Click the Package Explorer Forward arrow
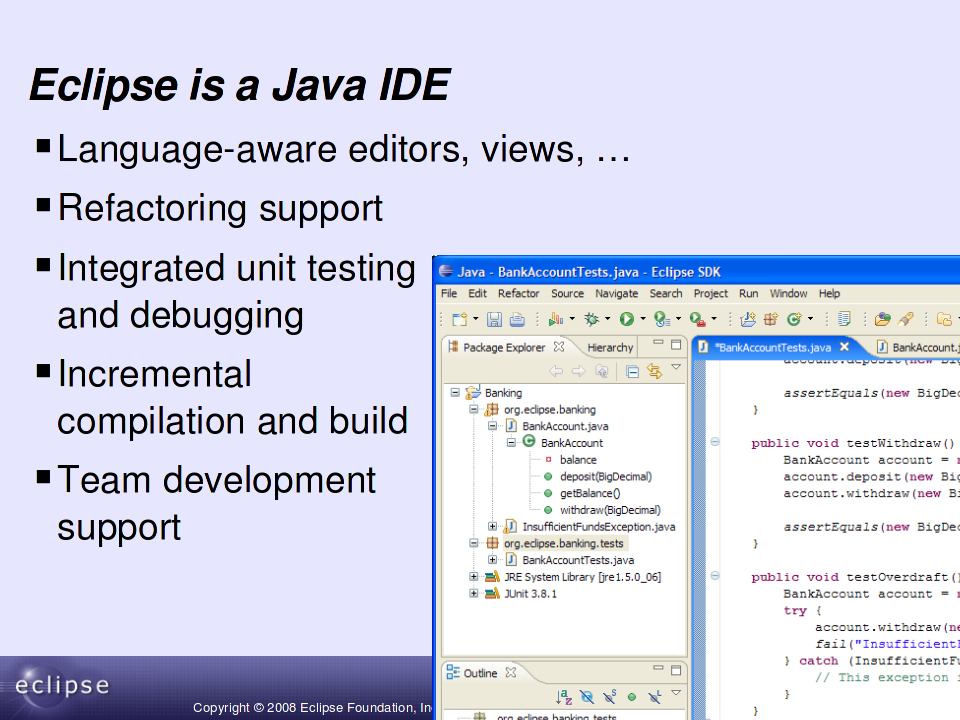The image size is (960, 720). point(579,371)
